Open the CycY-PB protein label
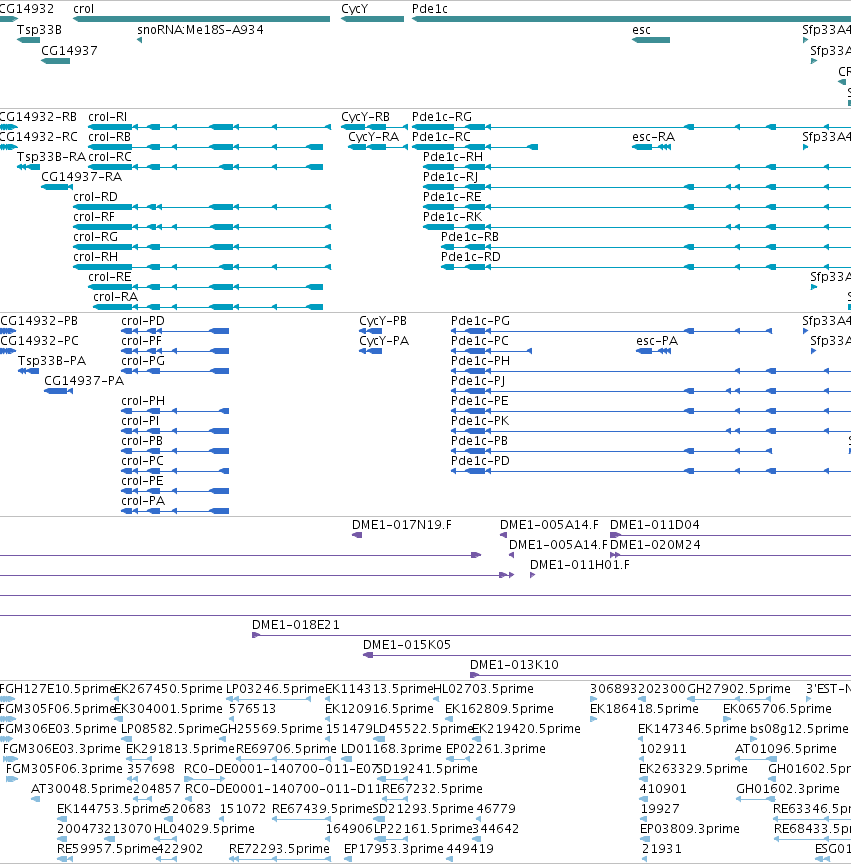 (383, 321)
